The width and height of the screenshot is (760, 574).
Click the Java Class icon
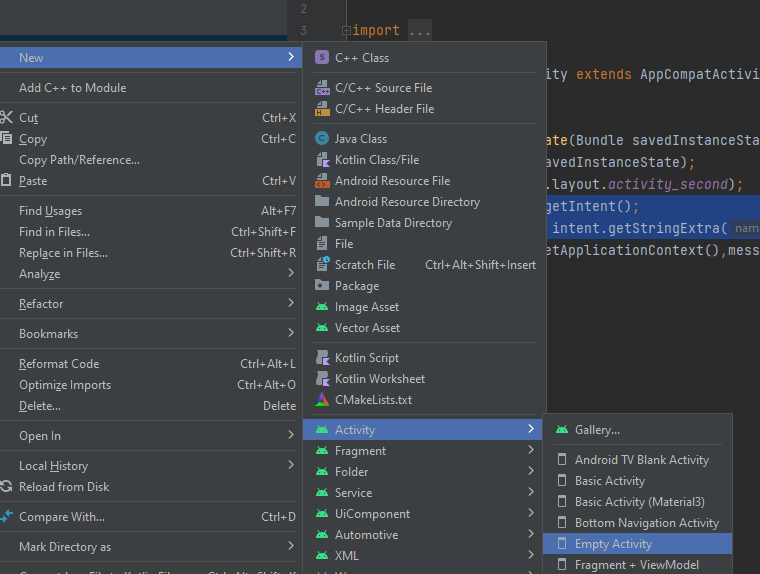pos(322,139)
